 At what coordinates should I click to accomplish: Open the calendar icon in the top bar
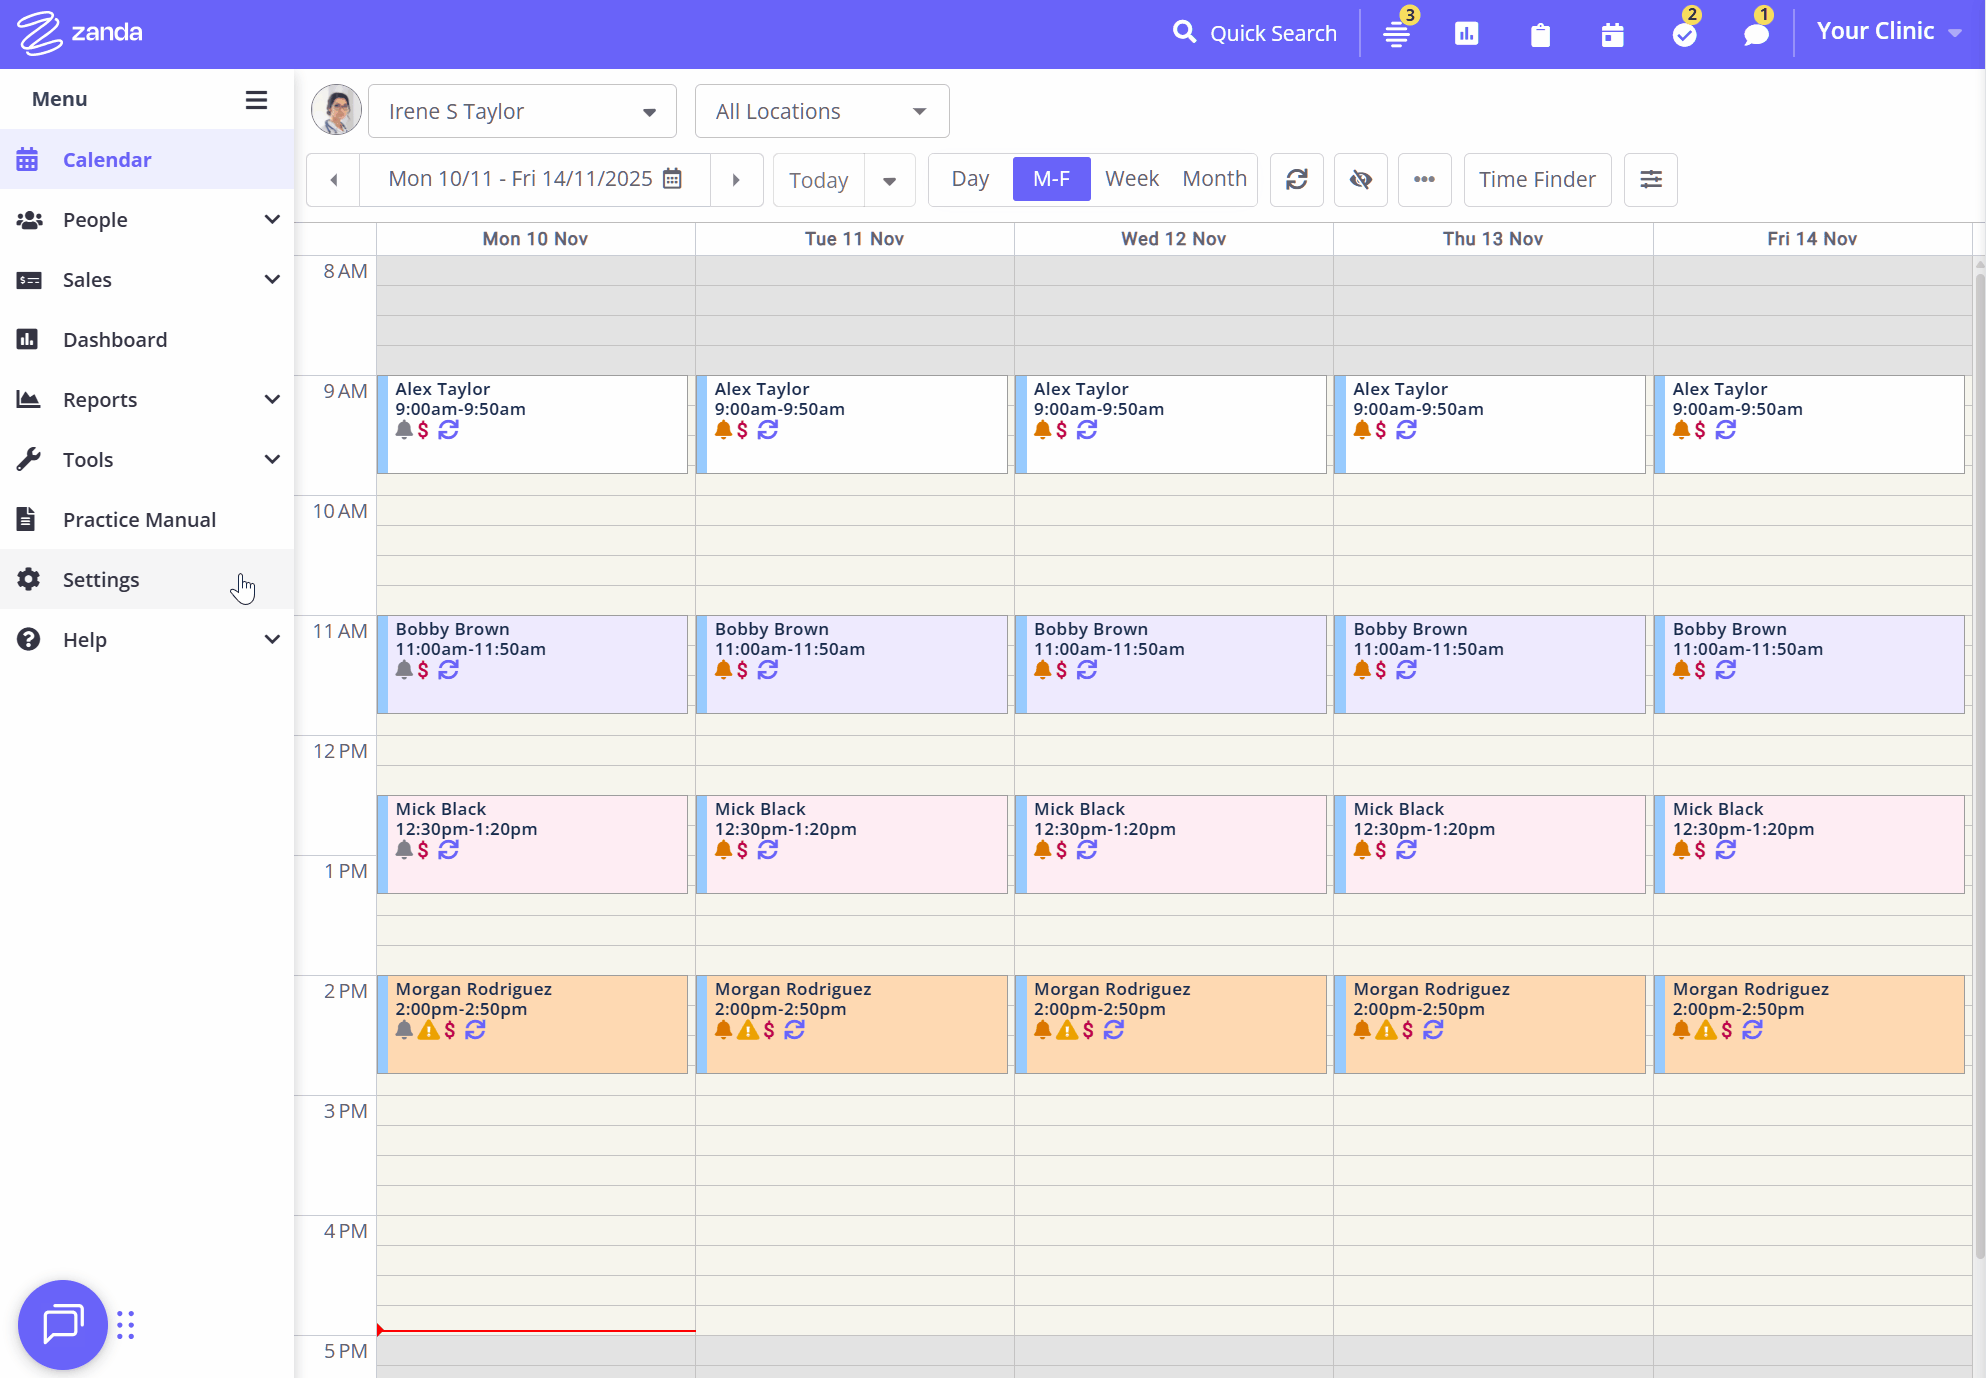coord(1612,34)
